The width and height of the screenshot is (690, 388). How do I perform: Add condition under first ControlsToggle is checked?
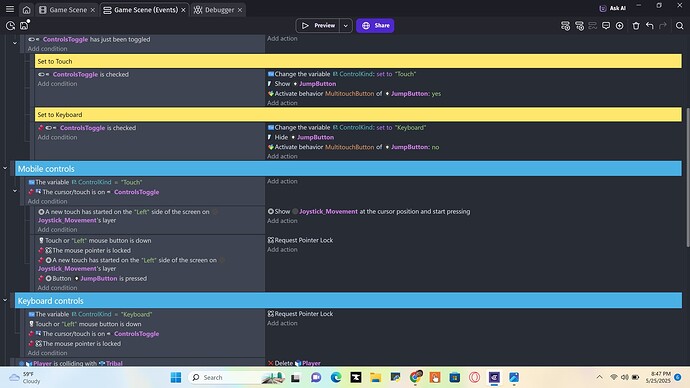[x=57, y=84]
